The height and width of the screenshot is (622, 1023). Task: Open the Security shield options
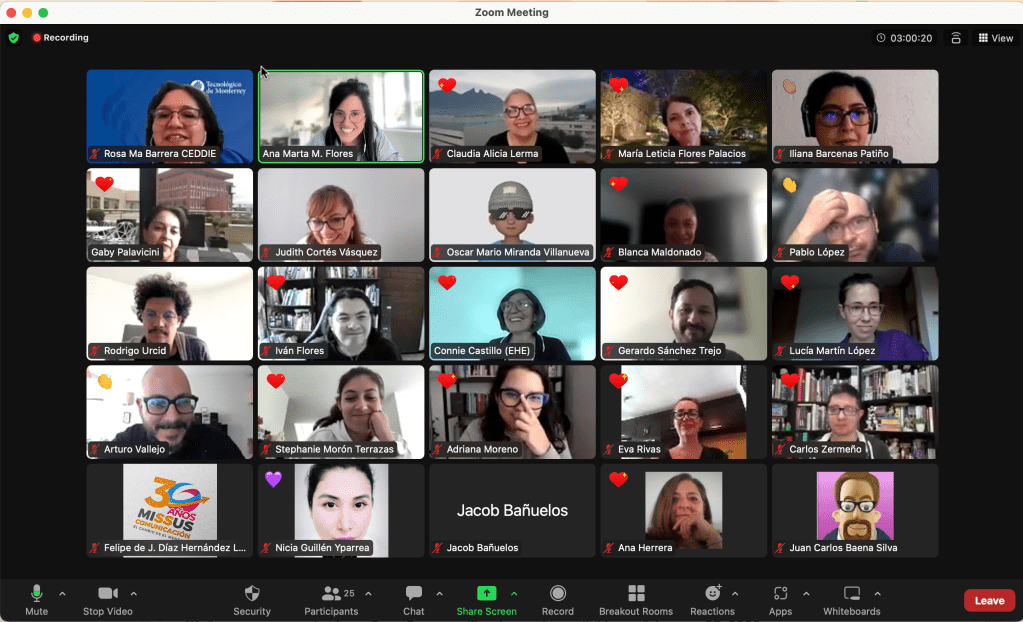[x=252, y=599]
